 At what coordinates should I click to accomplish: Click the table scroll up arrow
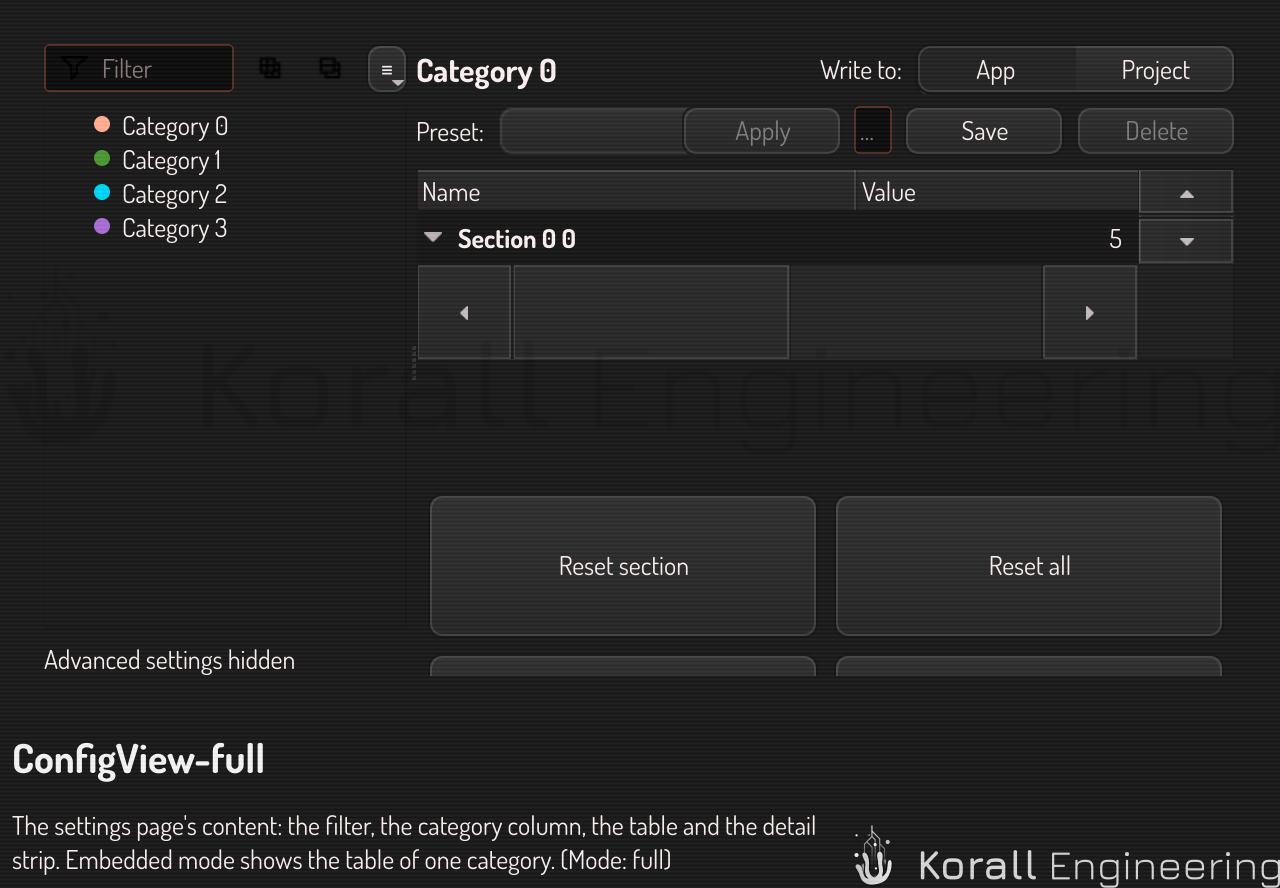point(1186,193)
